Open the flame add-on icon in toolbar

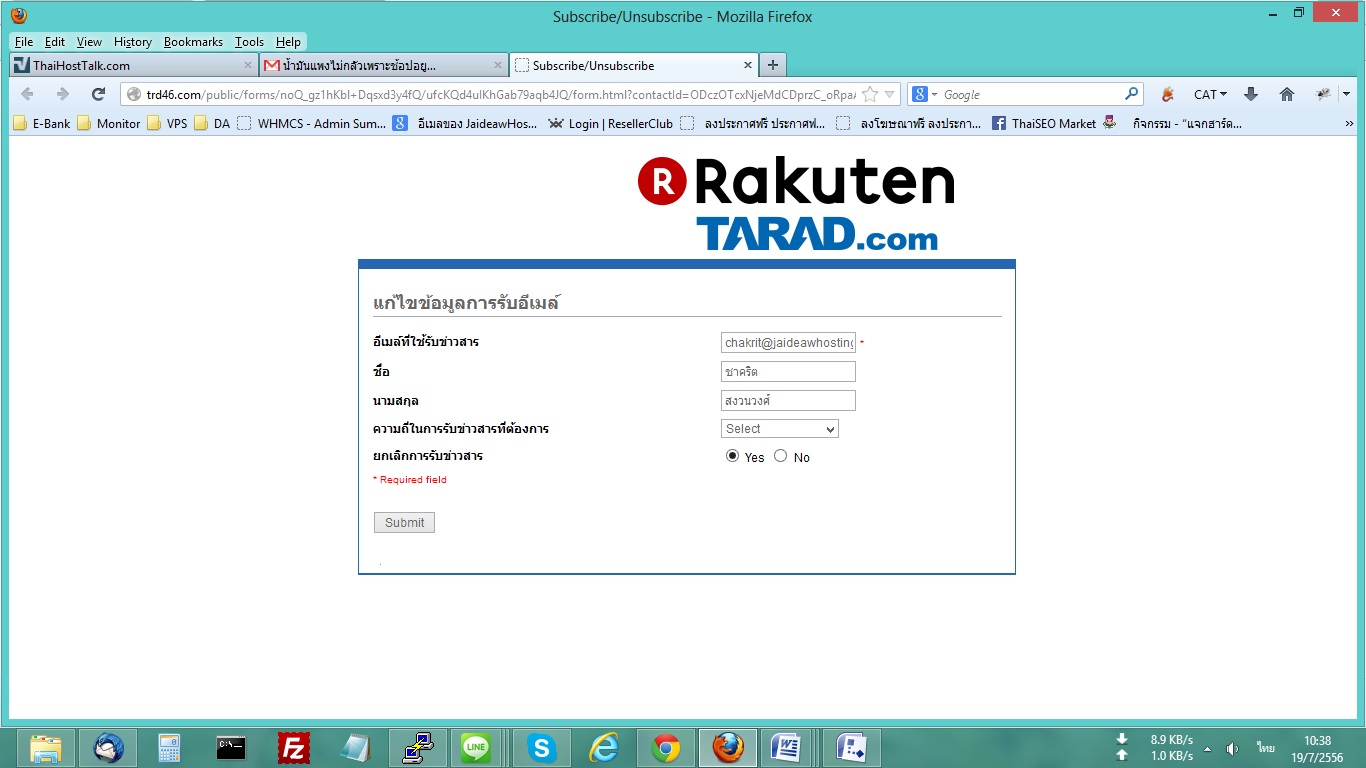[x=1167, y=94]
